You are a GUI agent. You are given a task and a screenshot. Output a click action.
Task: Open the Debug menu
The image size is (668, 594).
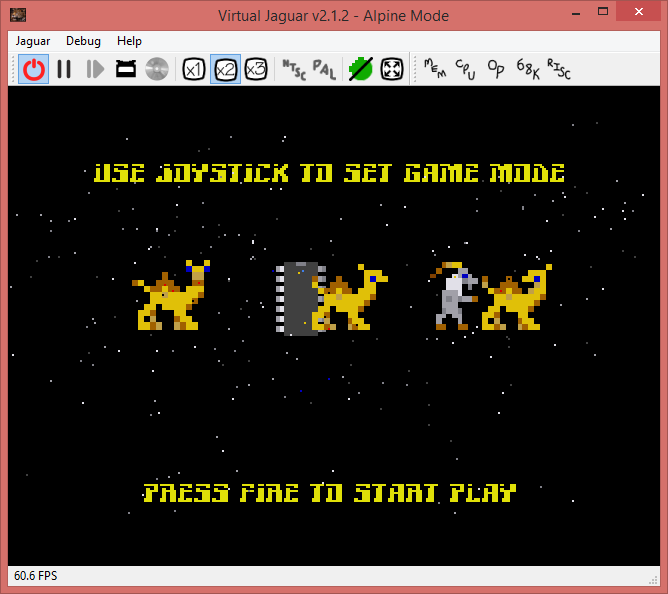coord(83,41)
